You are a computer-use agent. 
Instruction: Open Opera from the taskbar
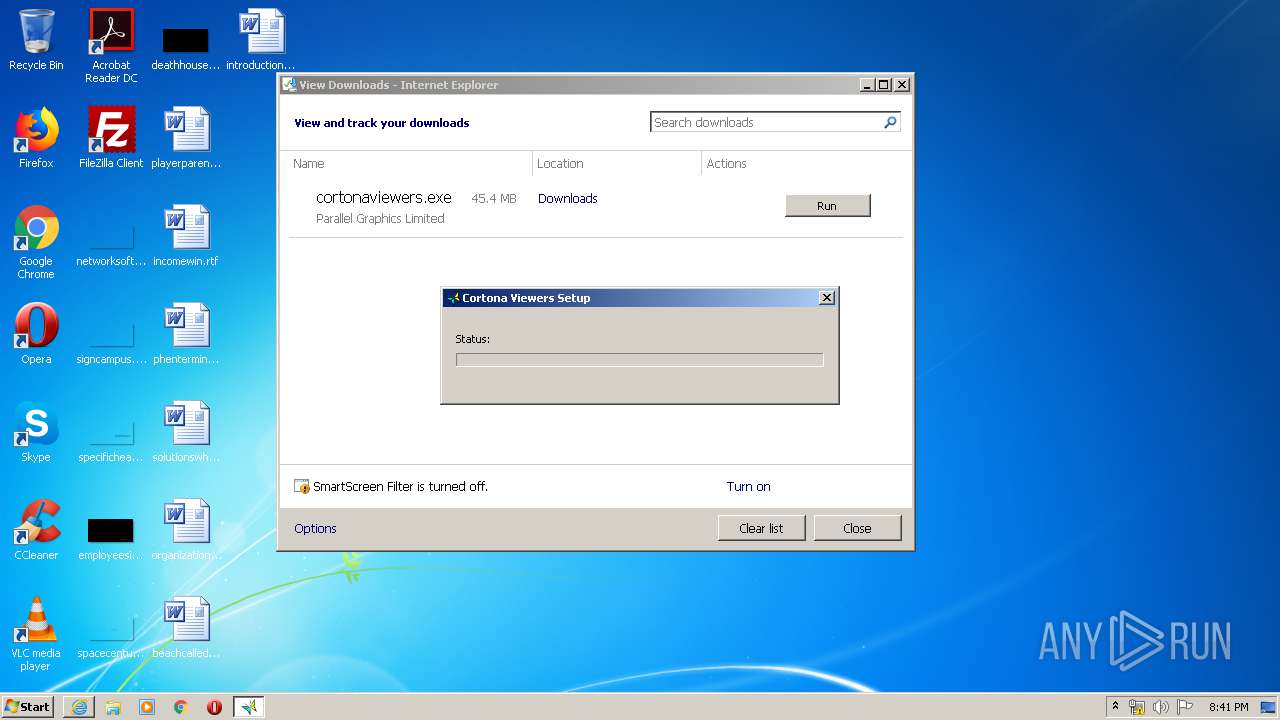pyautogui.click(x=214, y=707)
